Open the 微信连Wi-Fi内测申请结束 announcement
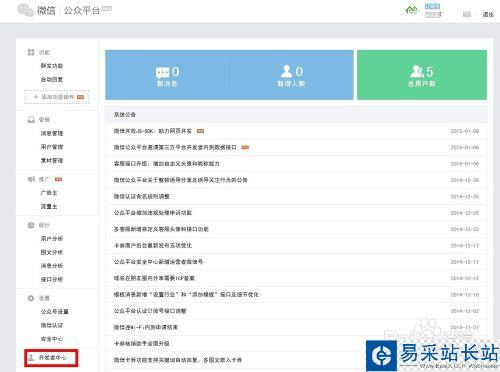This screenshot has height=372, width=500. point(146,327)
